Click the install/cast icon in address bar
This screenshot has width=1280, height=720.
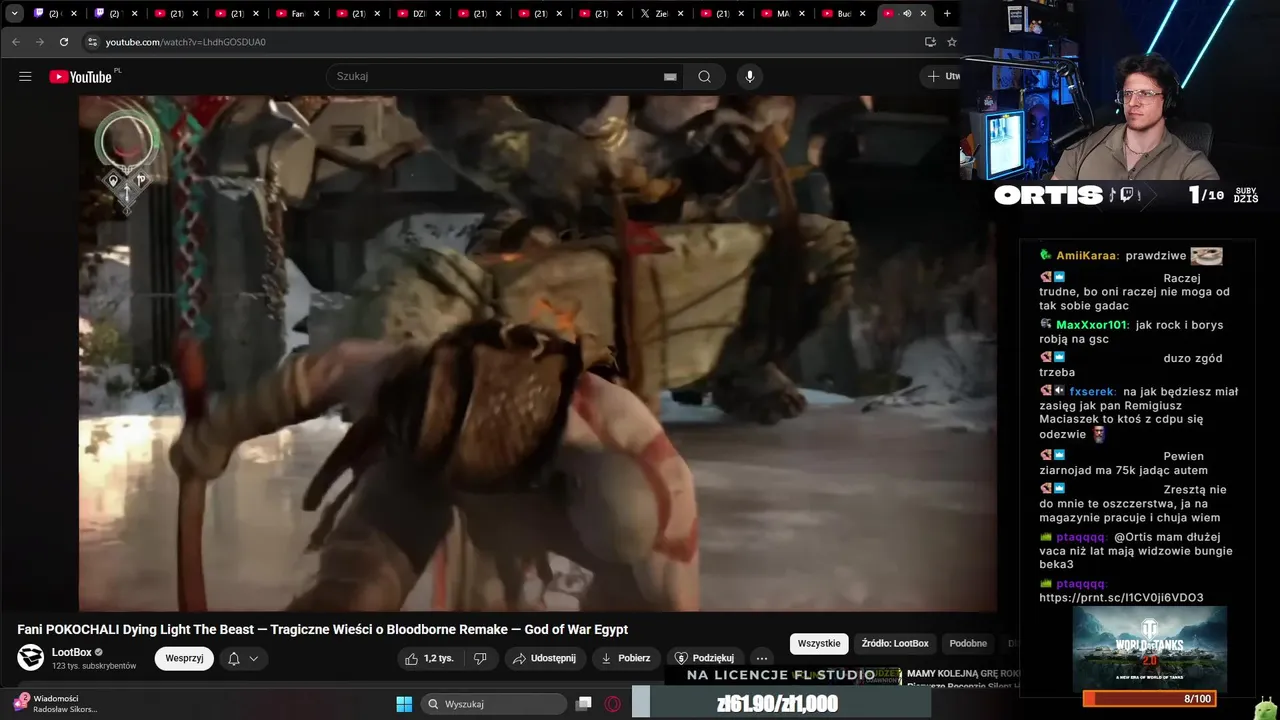pyautogui.click(x=930, y=42)
